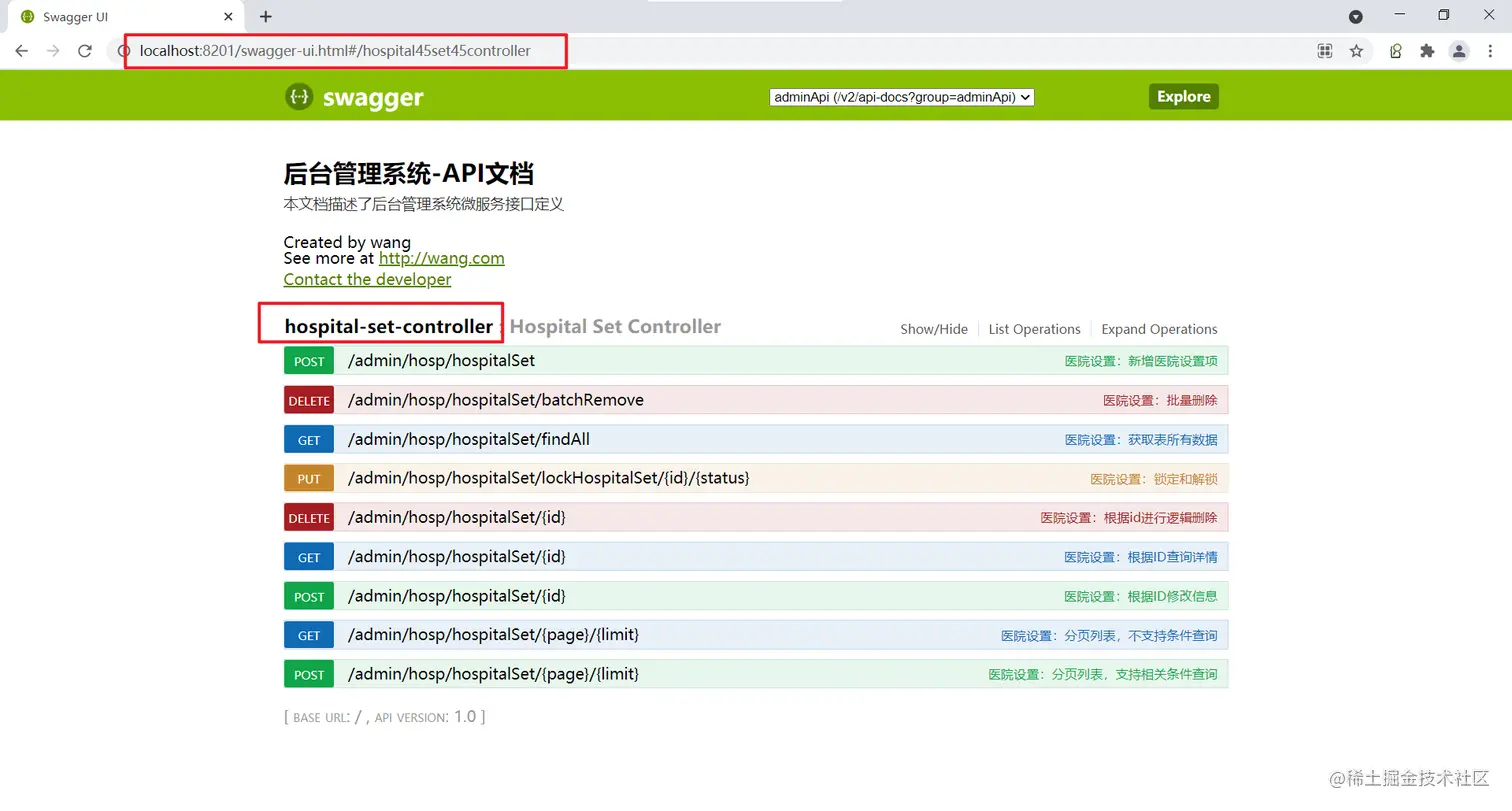Click the PUT badge for lockHospitalSet

coord(309,478)
